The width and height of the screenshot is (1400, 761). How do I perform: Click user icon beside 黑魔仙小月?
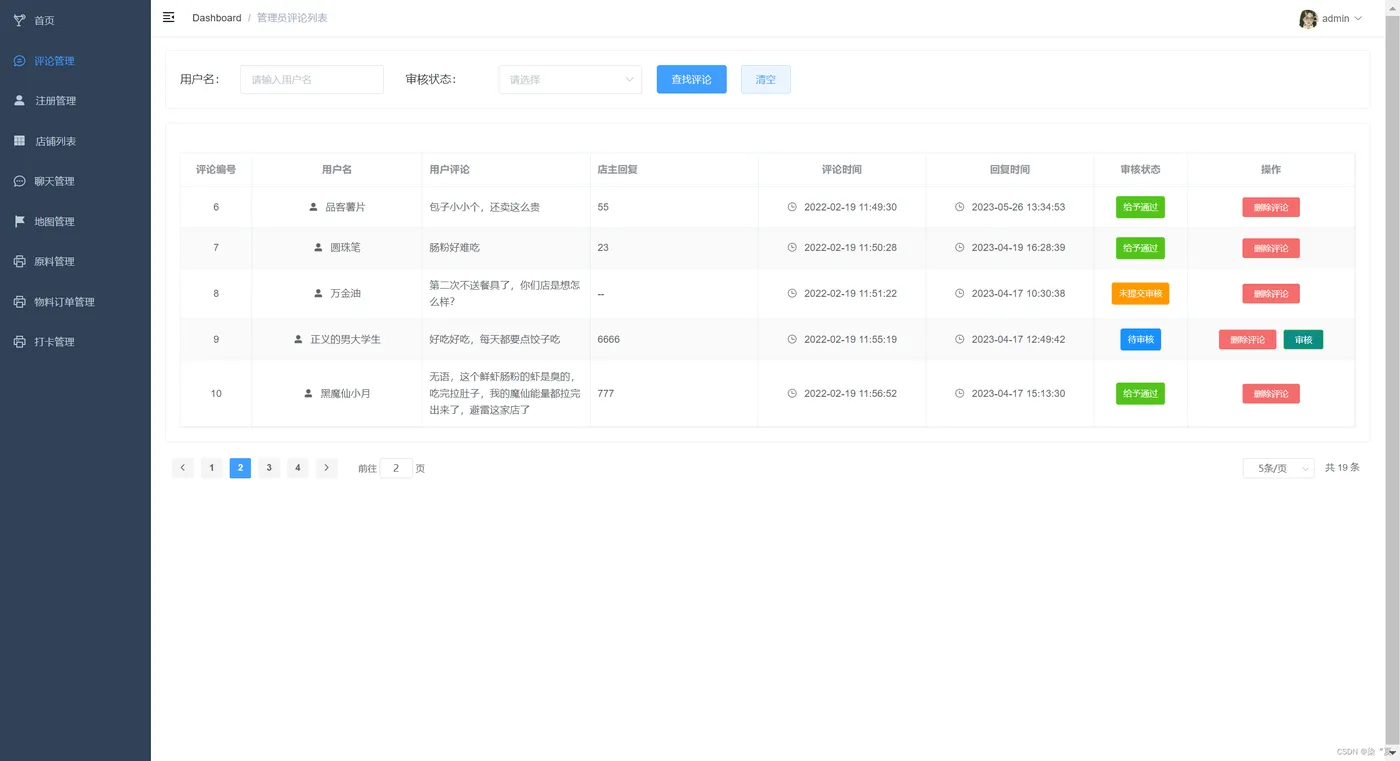pyautogui.click(x=309, y=393)
